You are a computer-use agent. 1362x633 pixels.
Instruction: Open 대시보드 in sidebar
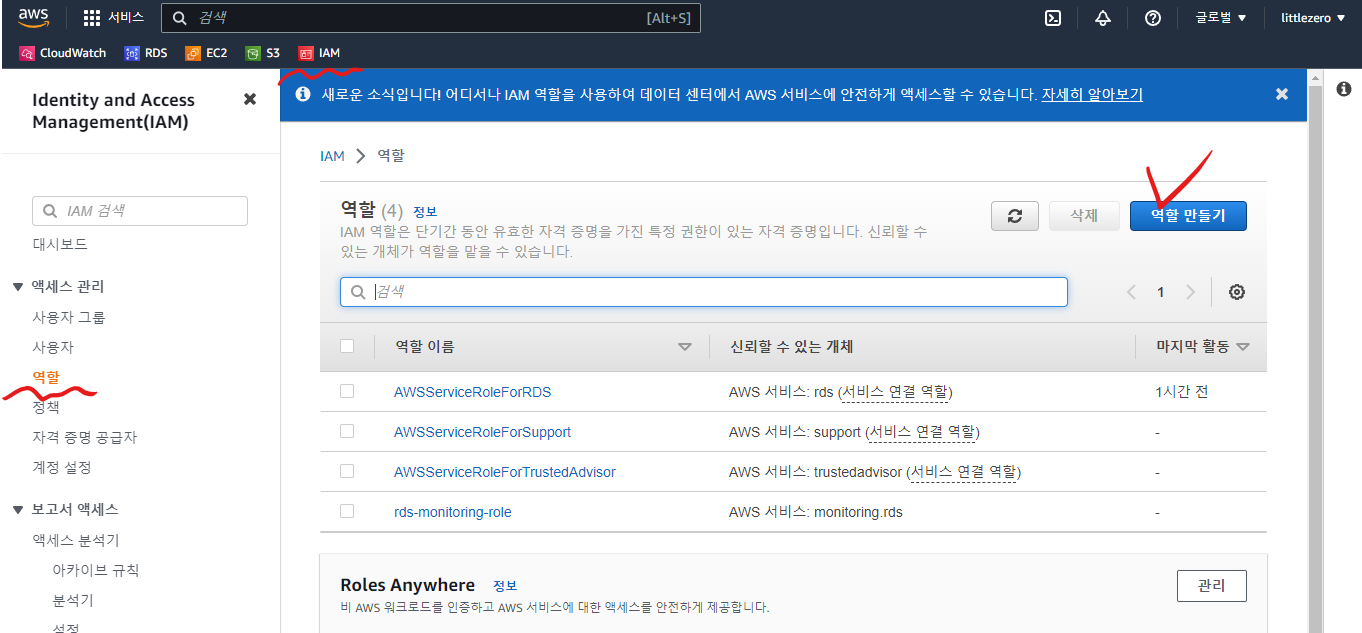pos(60,244)
